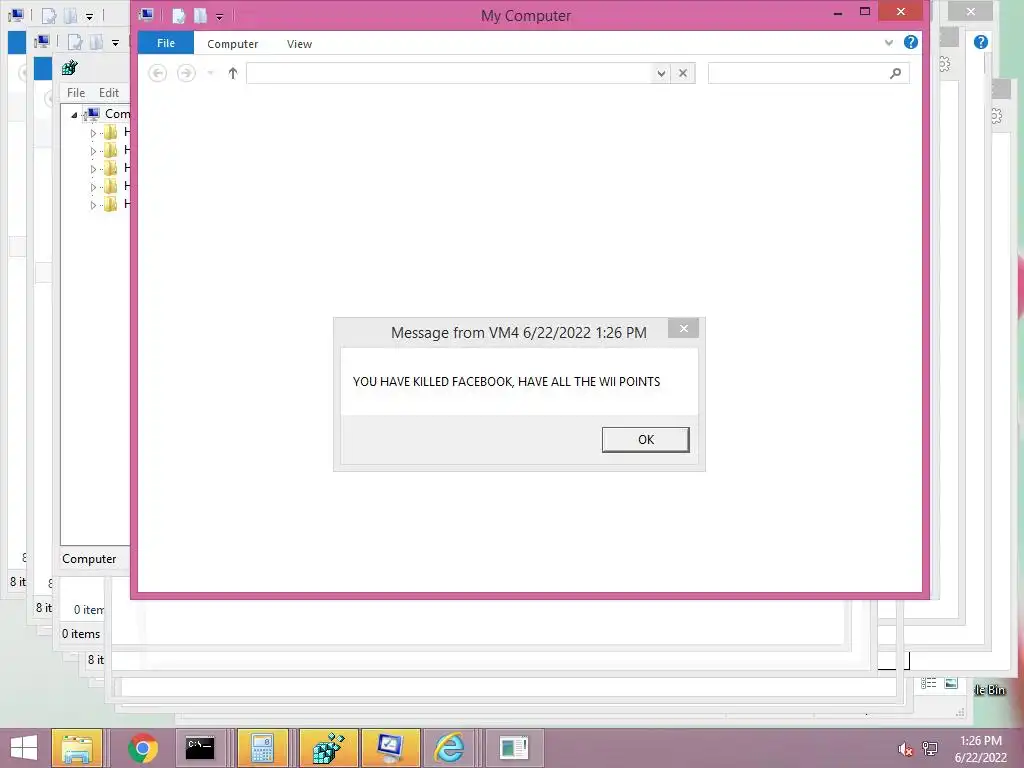Launch Google Chrome from taskbar
1024x768 pixels.
click(x=142, y=748)
